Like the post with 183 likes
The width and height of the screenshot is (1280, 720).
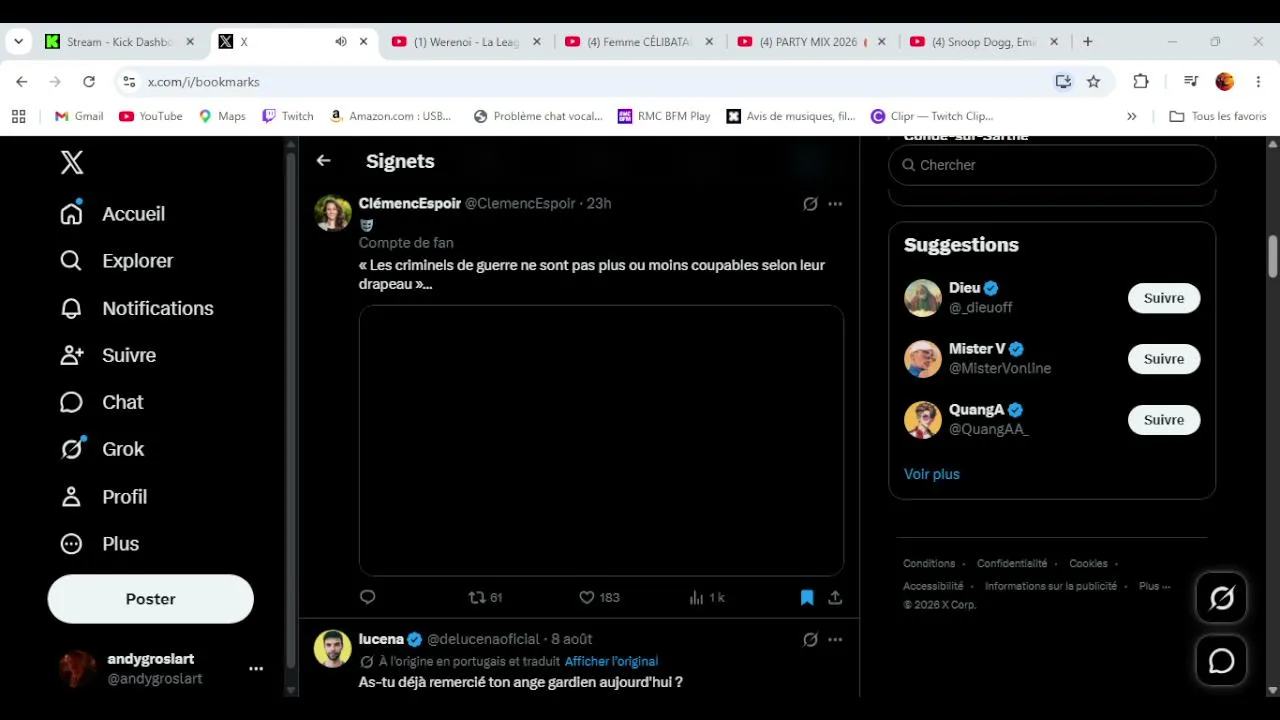coord(599,597)
